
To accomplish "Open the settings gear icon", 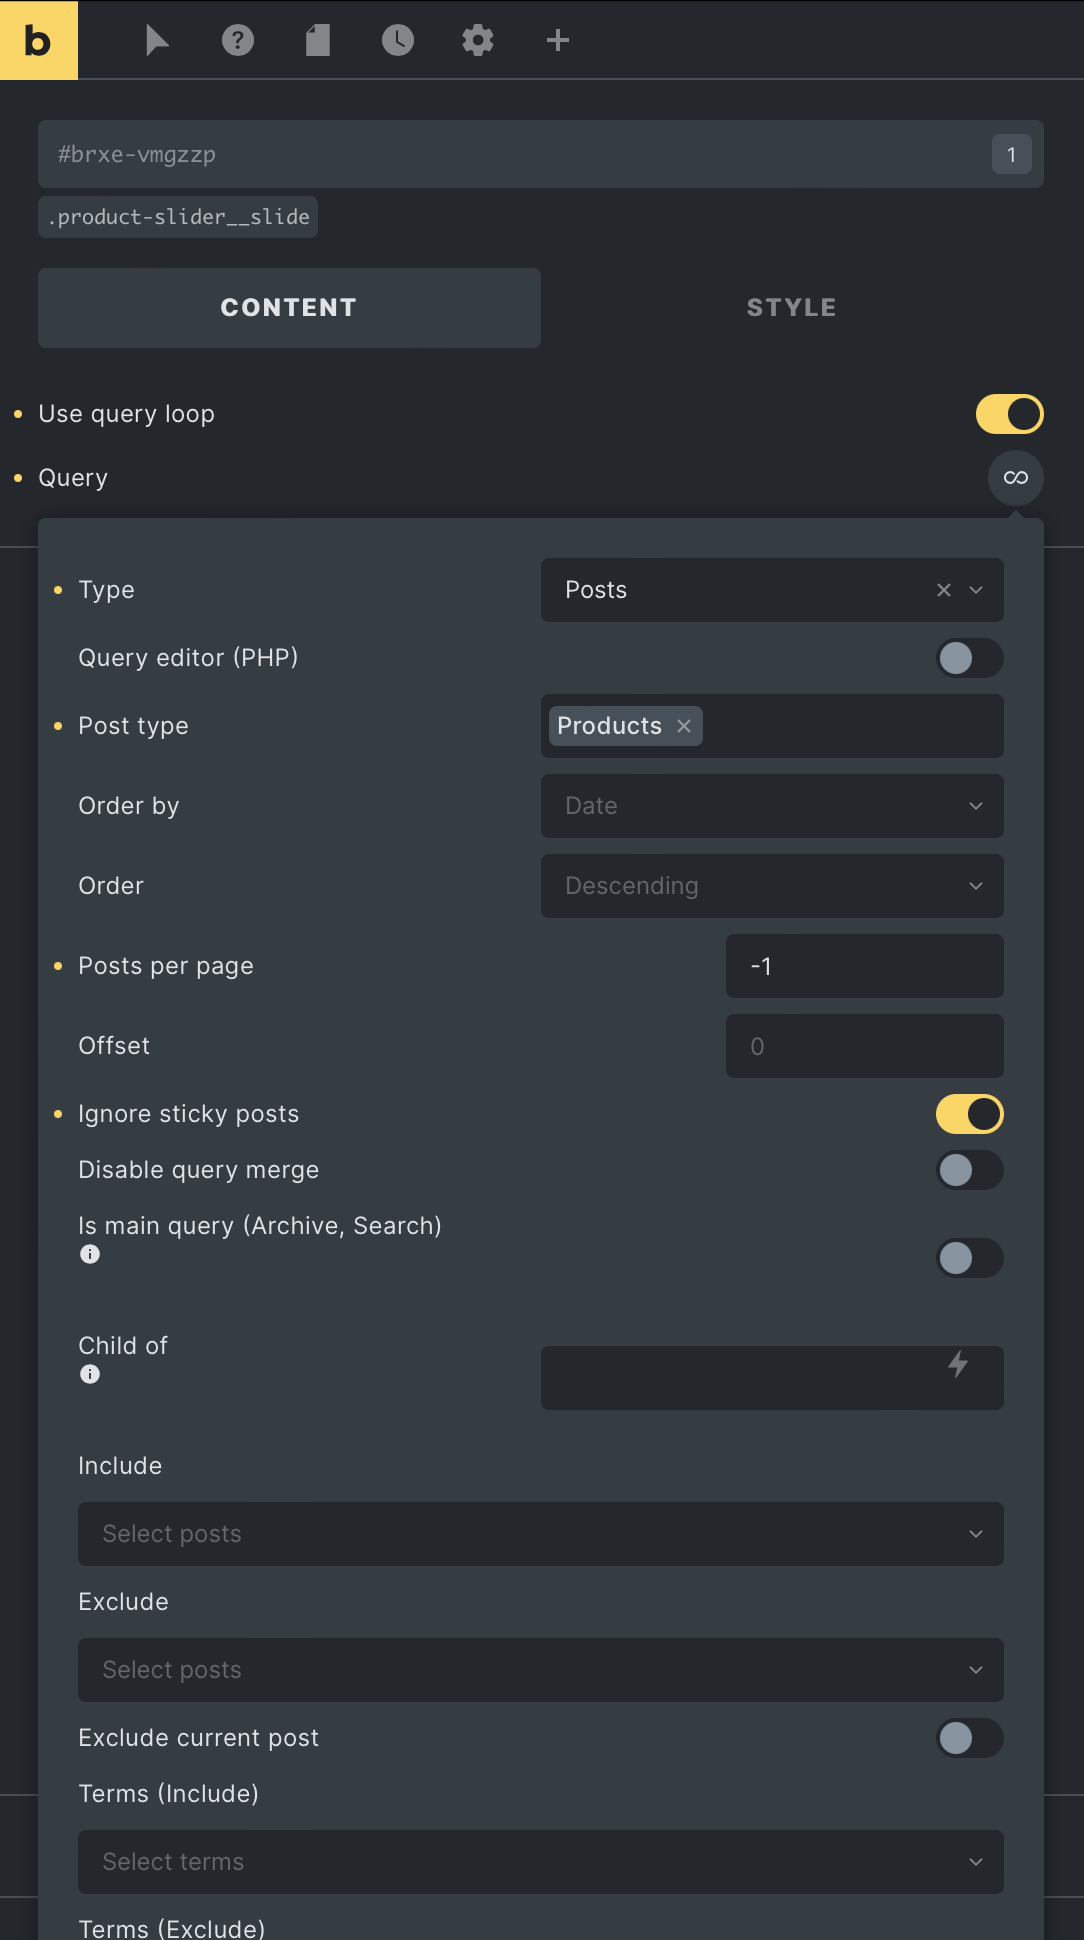I will point(478,40).
